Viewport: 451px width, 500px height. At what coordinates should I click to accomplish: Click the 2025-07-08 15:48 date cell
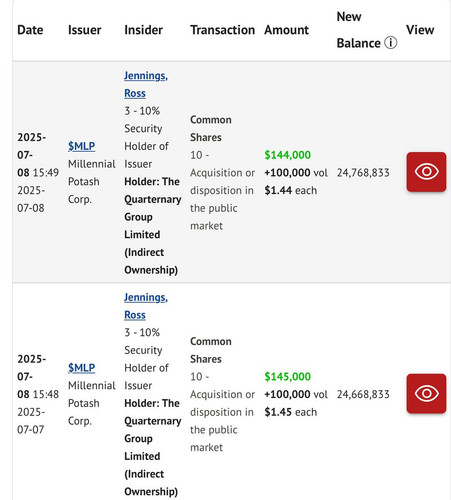pos(38,377)
